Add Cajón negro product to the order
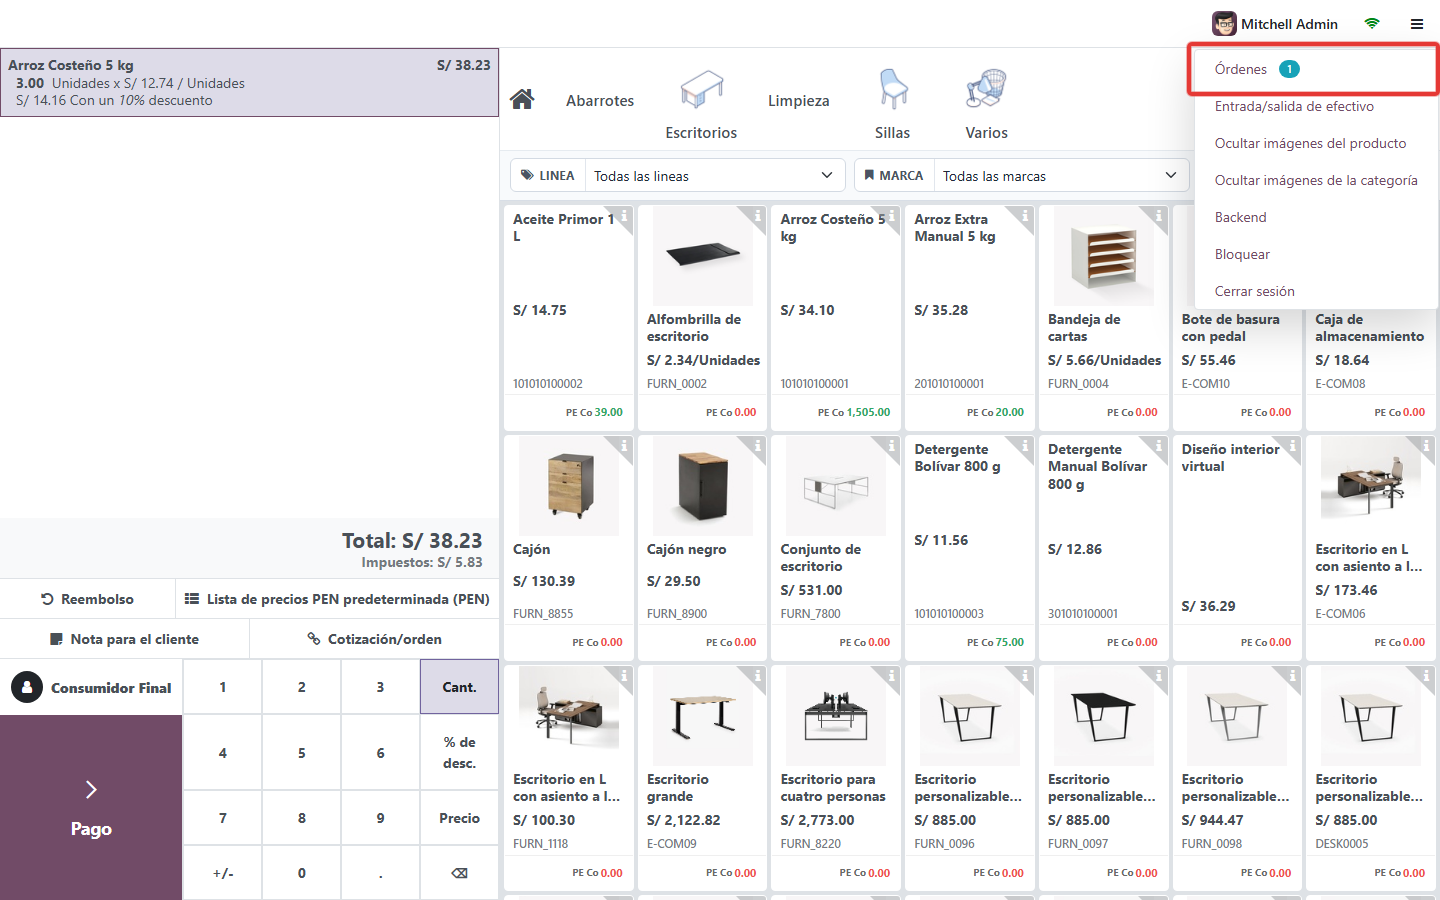 [x=702, y=548]
